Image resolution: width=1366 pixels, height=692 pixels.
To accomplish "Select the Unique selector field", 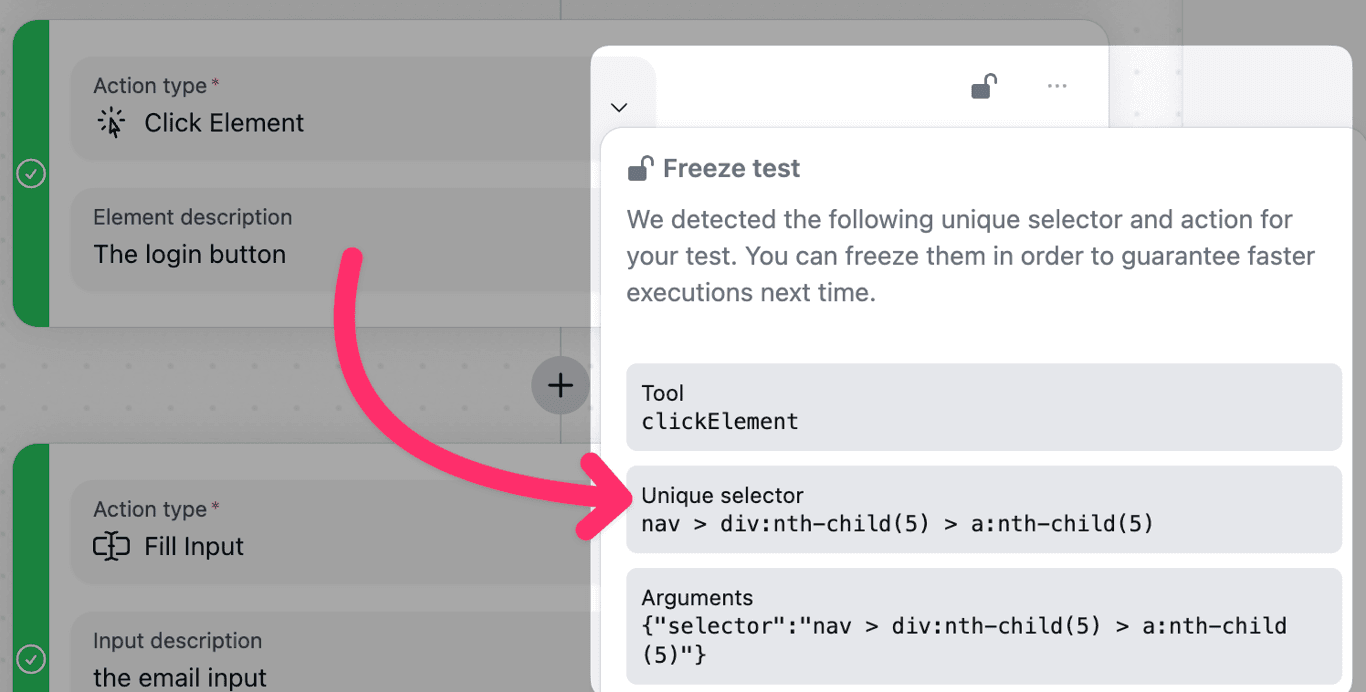I will pyautogui.click(x=984, y=509).
